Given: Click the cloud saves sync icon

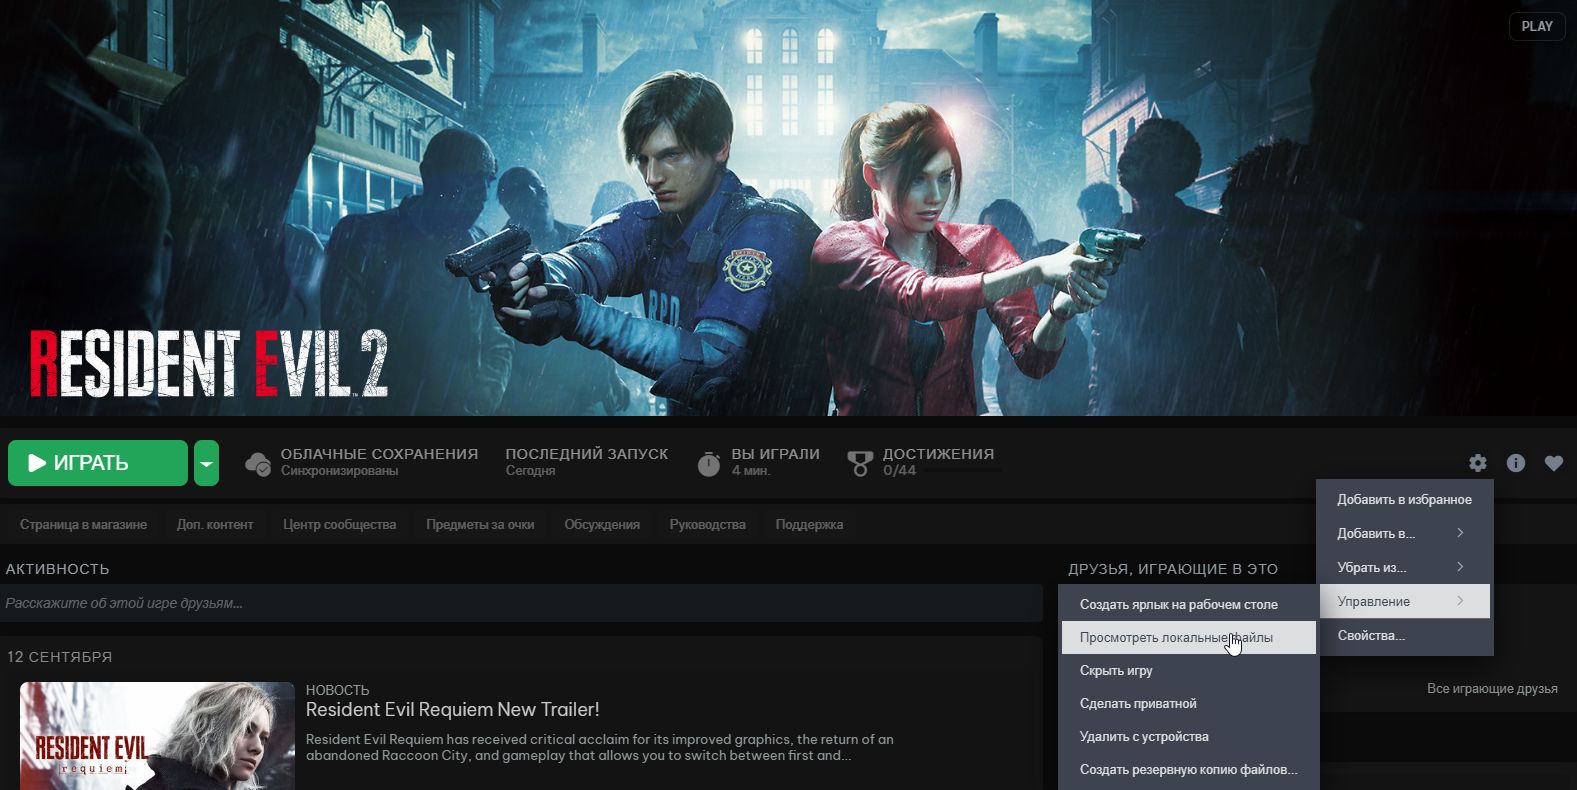Looking at the screenshot, I should click(258, 464).
